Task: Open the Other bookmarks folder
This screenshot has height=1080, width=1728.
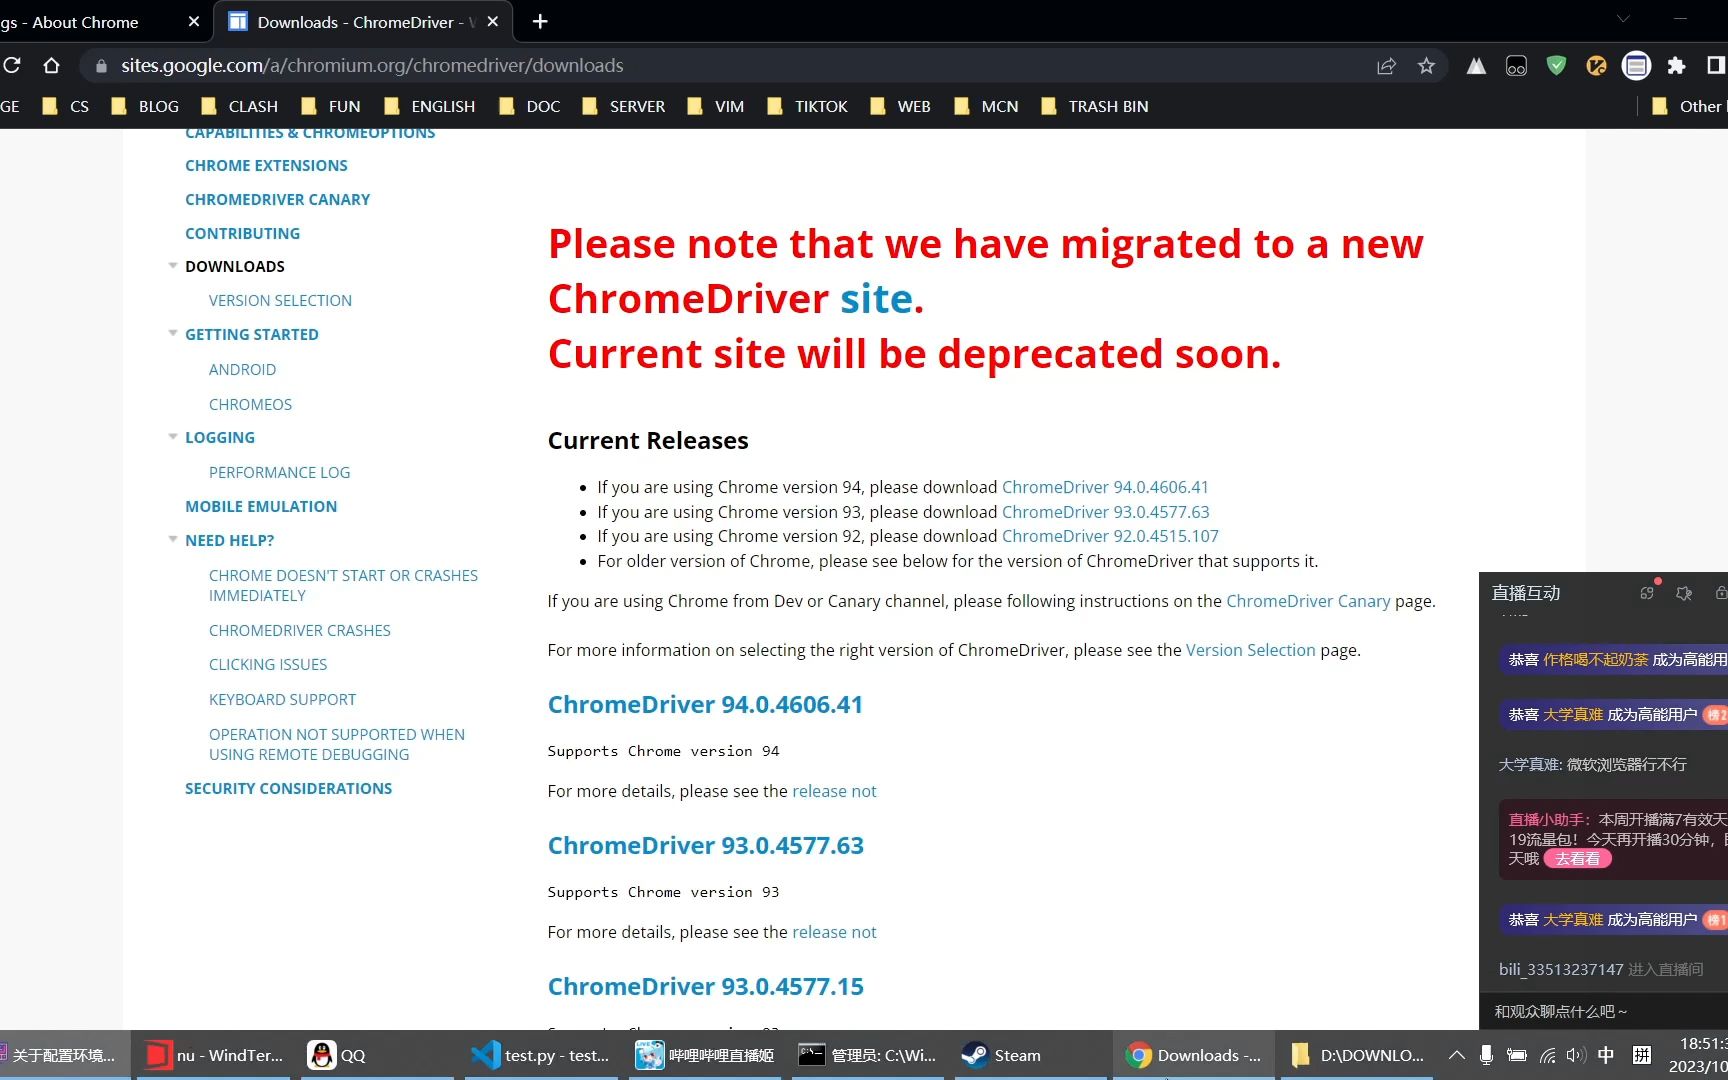Action: tap(1688, 106)
